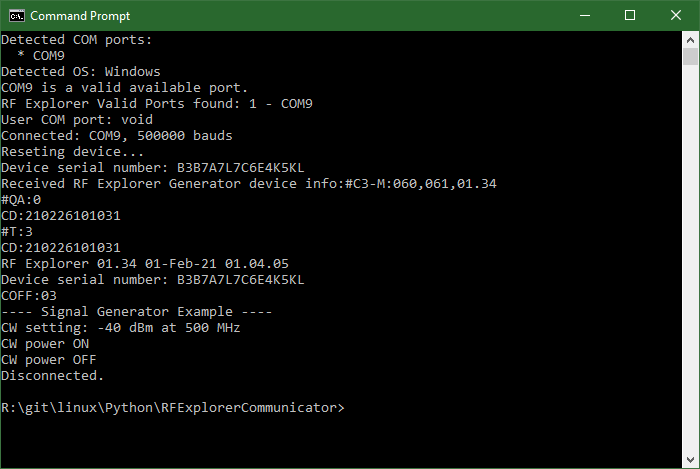Click the 'CW setting: -40 dBm' line
Viewport: 700px width, 469px height.
(120, 328)
